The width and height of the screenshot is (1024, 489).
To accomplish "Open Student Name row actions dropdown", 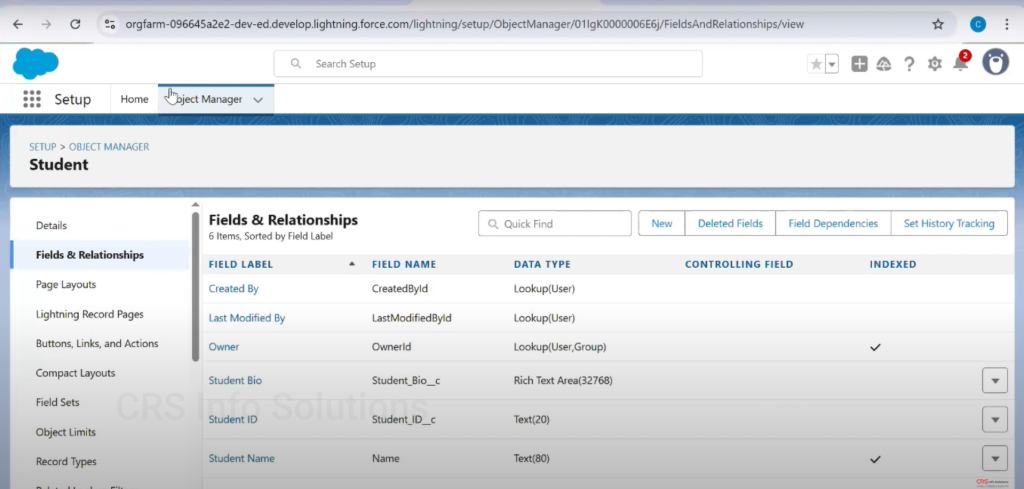I will click(x=995, y=458).
